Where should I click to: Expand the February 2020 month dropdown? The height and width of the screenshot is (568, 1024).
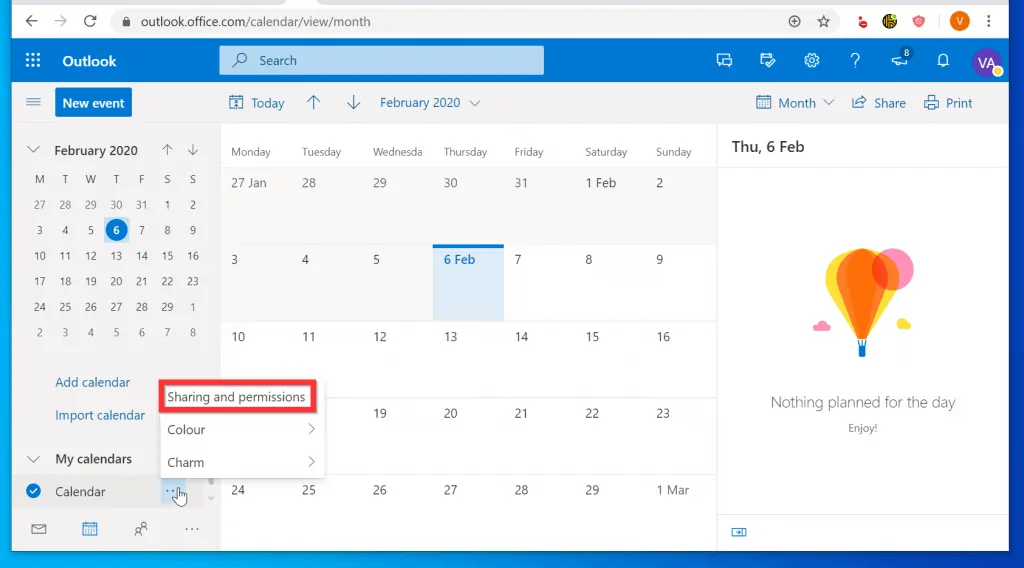430,102
